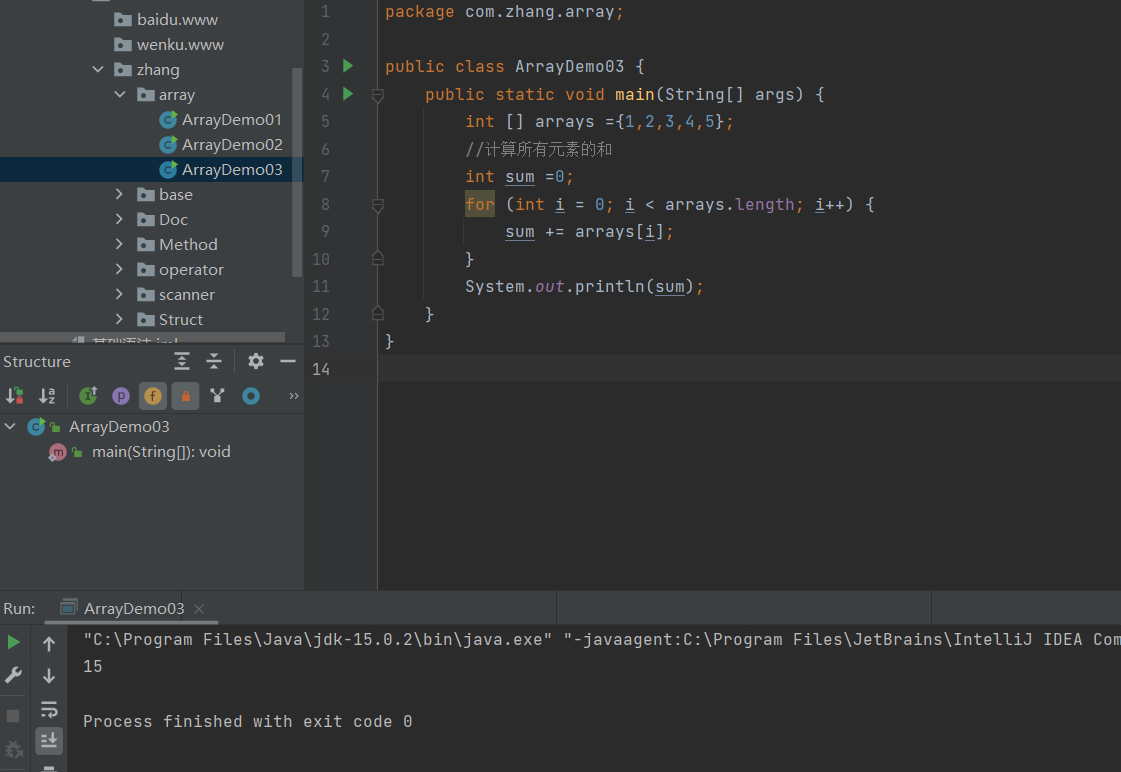1121x772 pixels.
Task: Rerun ArrayDemo03 from Run panel
Action: pos(14,642)
